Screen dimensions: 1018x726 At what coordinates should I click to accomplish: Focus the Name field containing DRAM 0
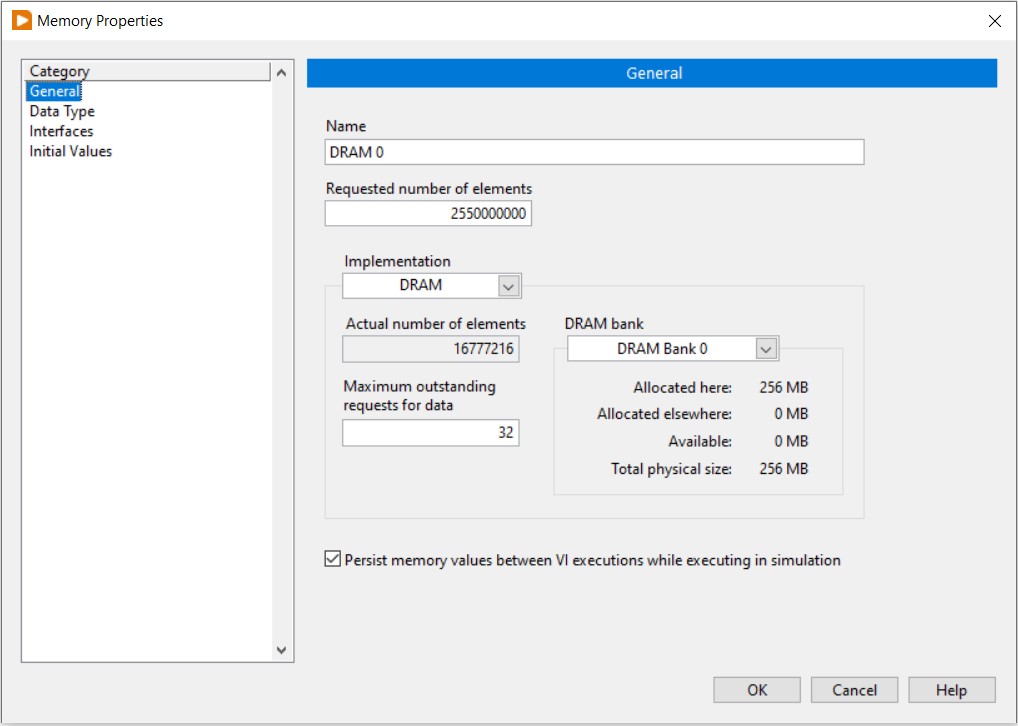click(x=594, y=152)
